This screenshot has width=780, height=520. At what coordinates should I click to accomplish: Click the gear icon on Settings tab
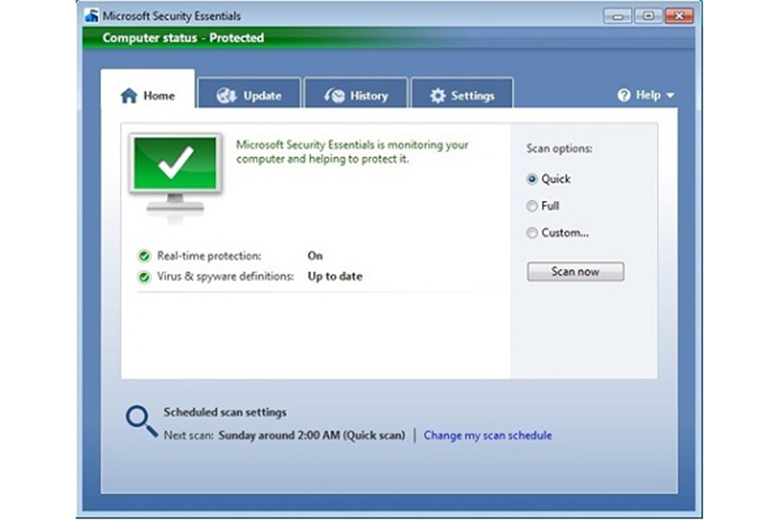[x=438, y=96]
